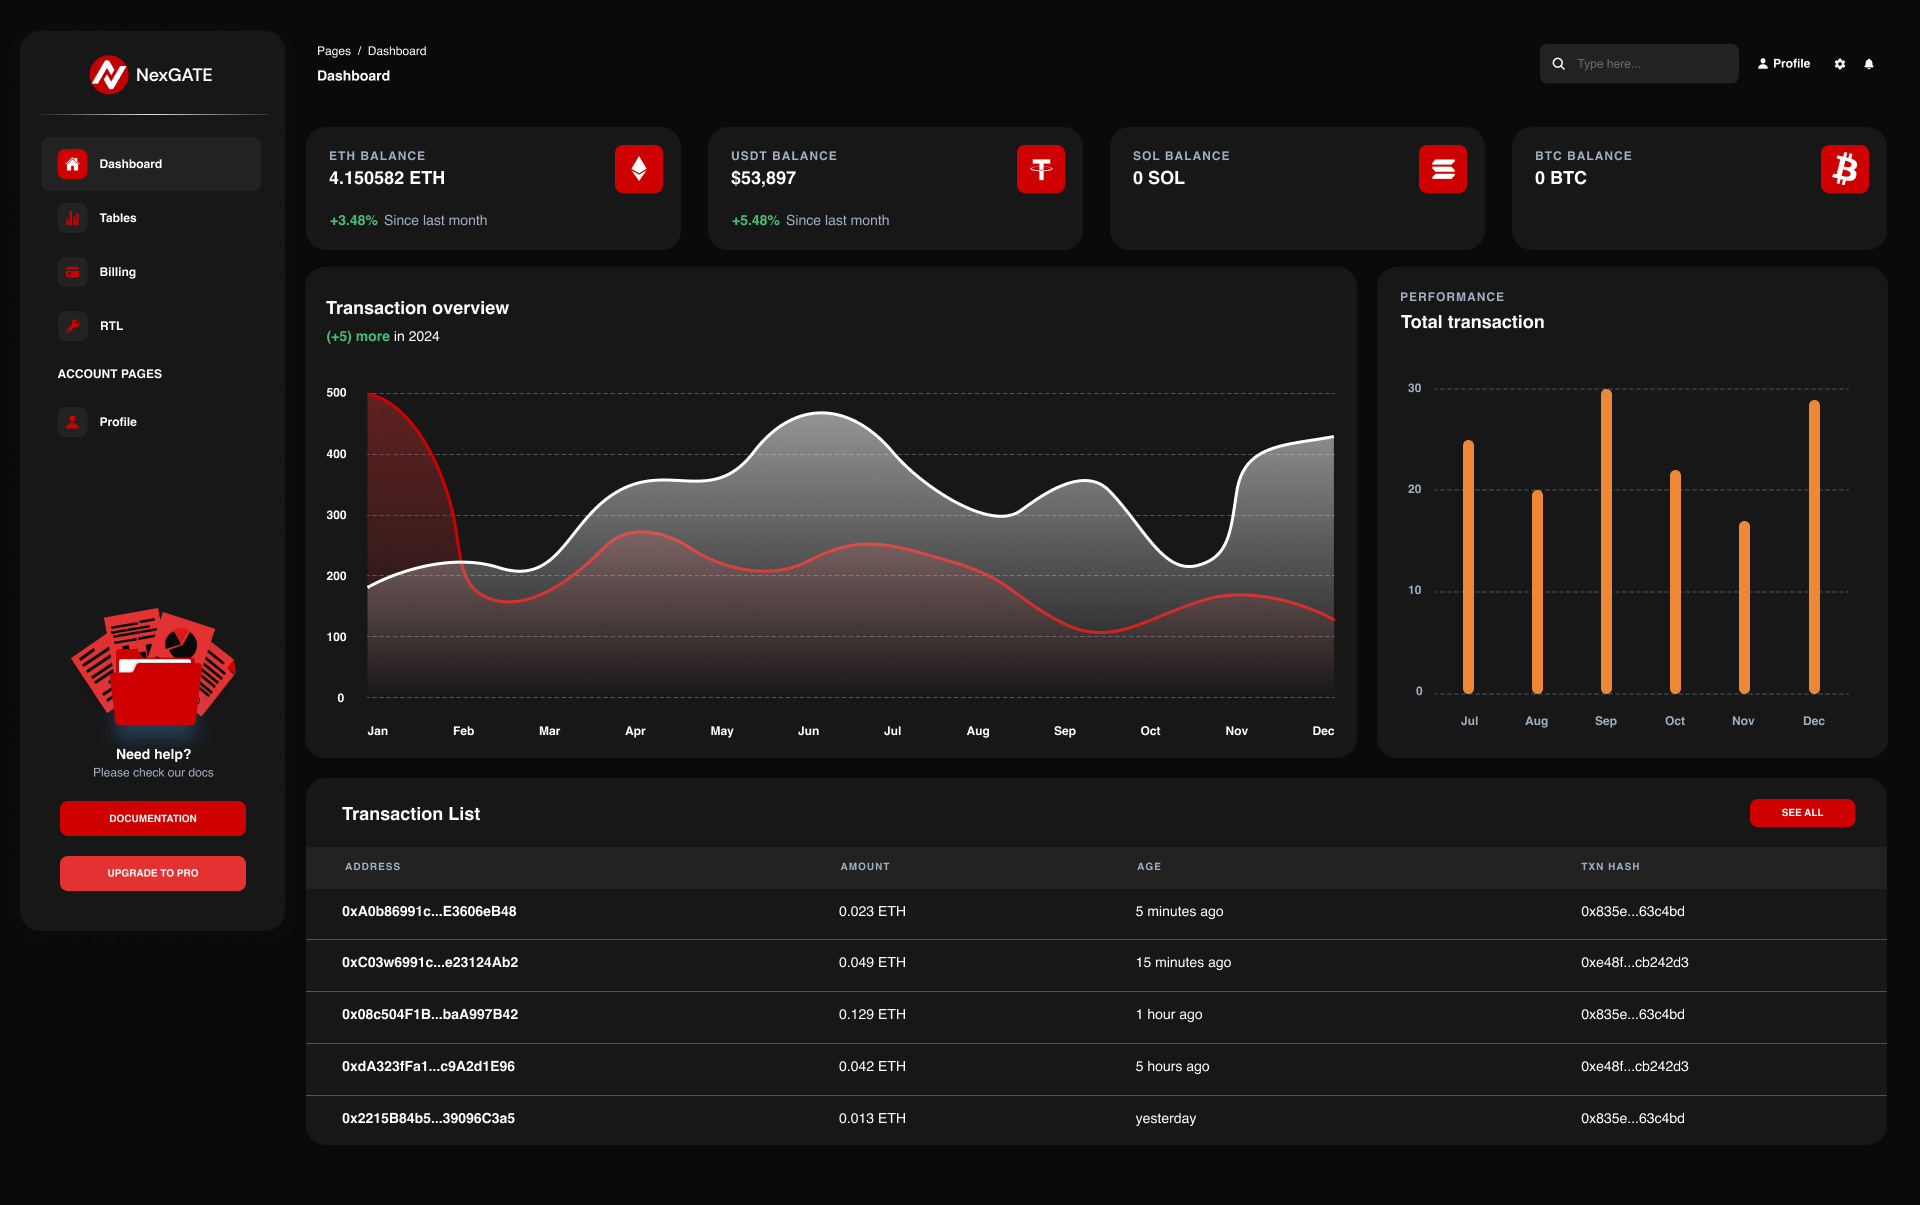Click the 4.150582 ETH balance value

[x=387, y=178]
